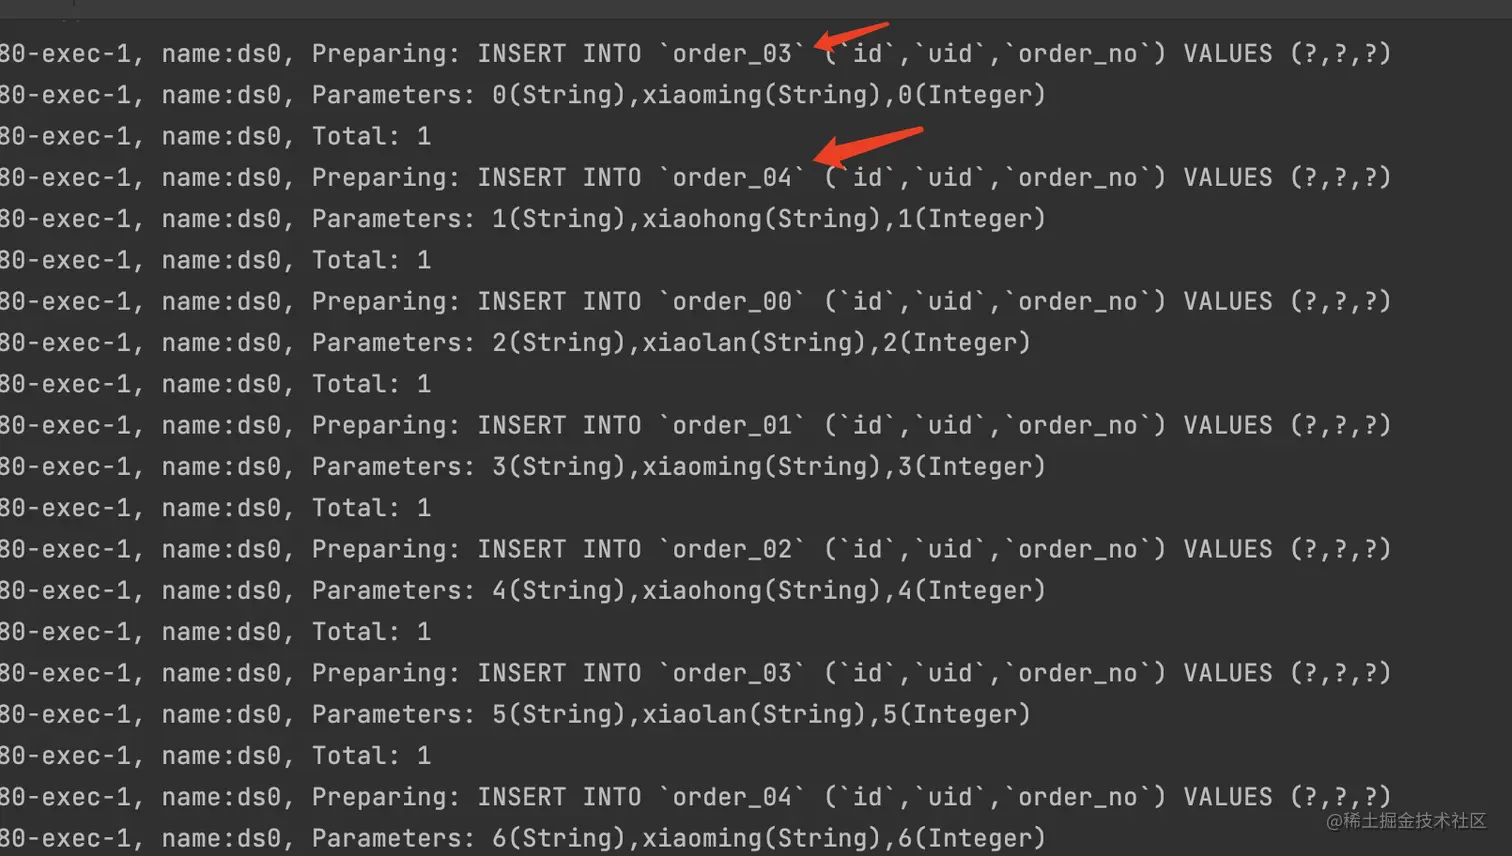Click order_03 text marked by red arrow
Screen dimensions: 1512x856
(x=732, y=54)
